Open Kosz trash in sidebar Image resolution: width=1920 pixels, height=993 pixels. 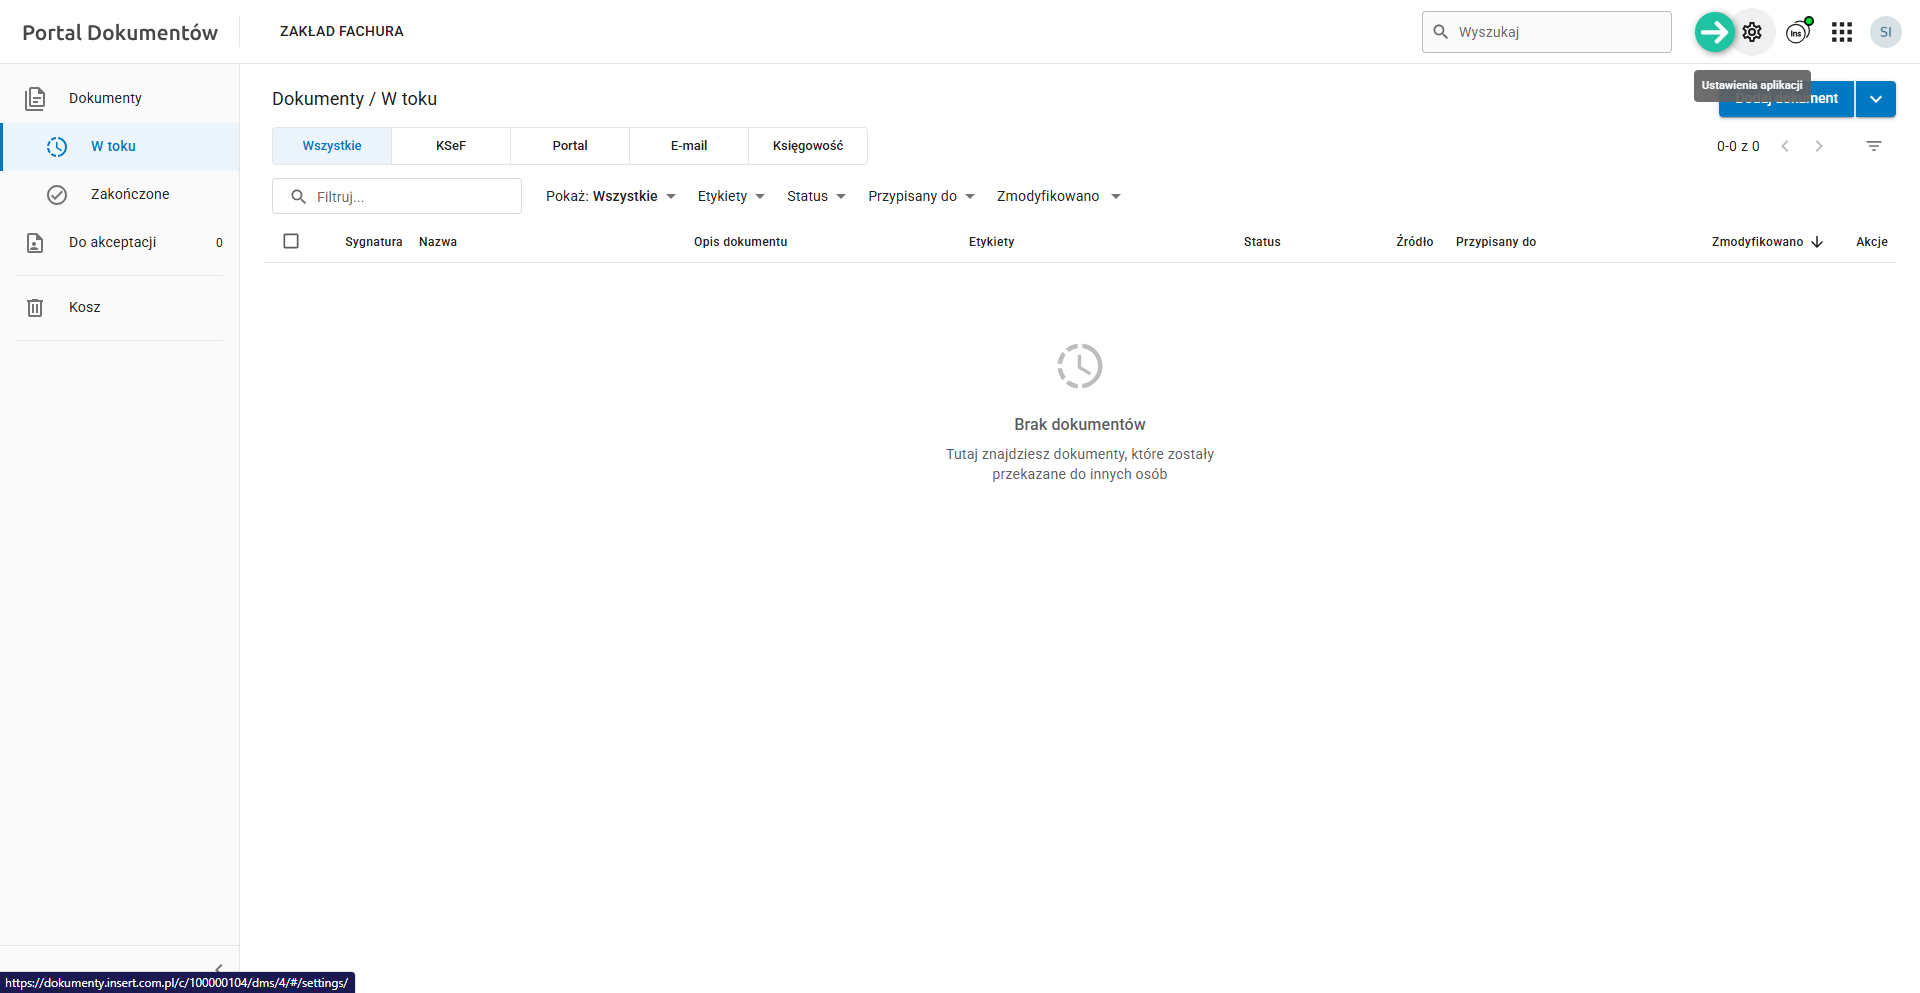[85, 307]
